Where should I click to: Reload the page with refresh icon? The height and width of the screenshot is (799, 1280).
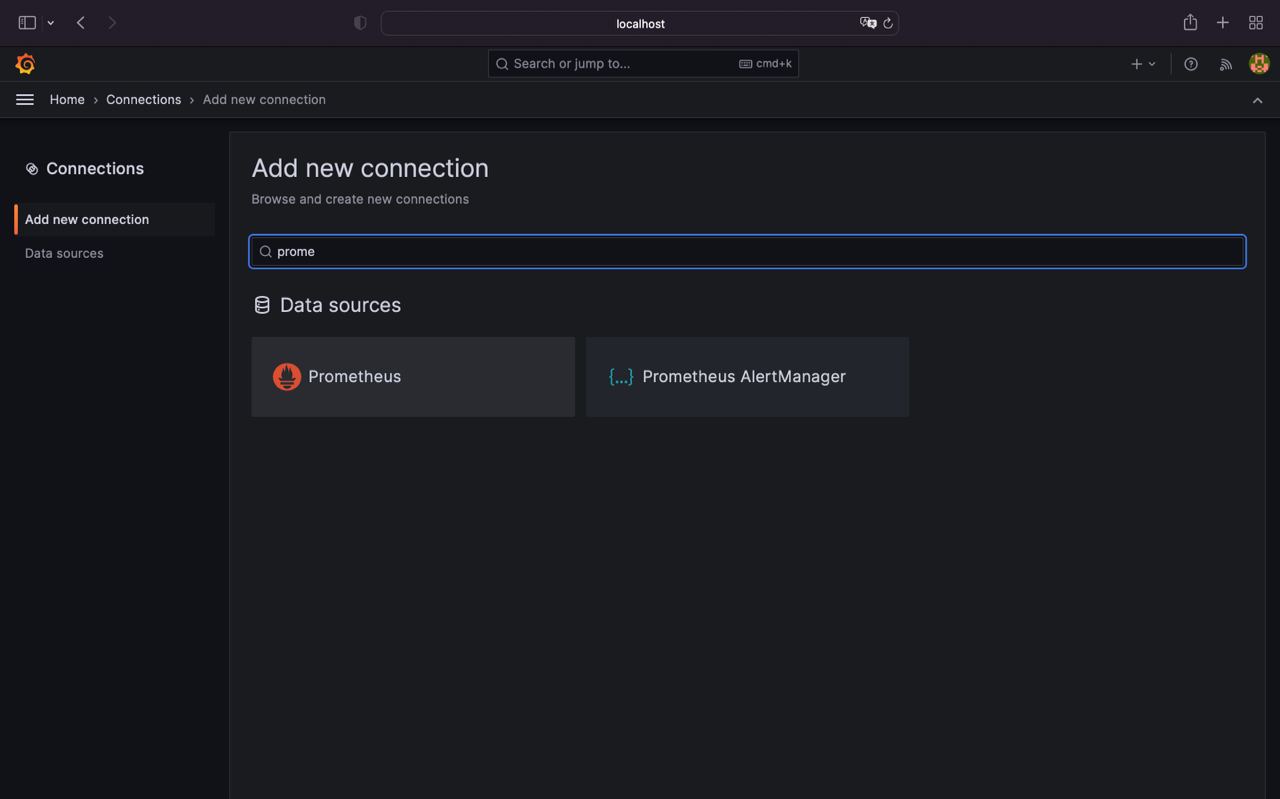[888, 23]
